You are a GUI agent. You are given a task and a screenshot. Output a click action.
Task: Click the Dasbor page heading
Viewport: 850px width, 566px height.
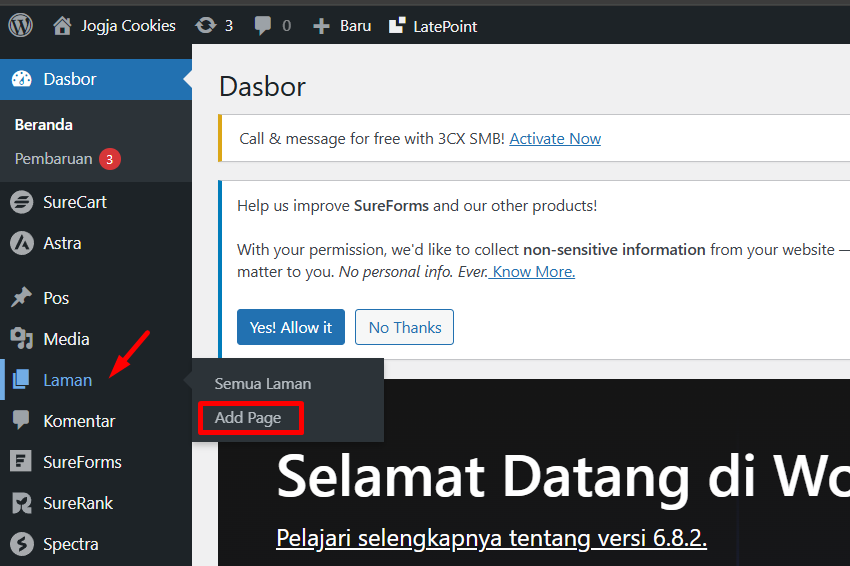[262, 87]
